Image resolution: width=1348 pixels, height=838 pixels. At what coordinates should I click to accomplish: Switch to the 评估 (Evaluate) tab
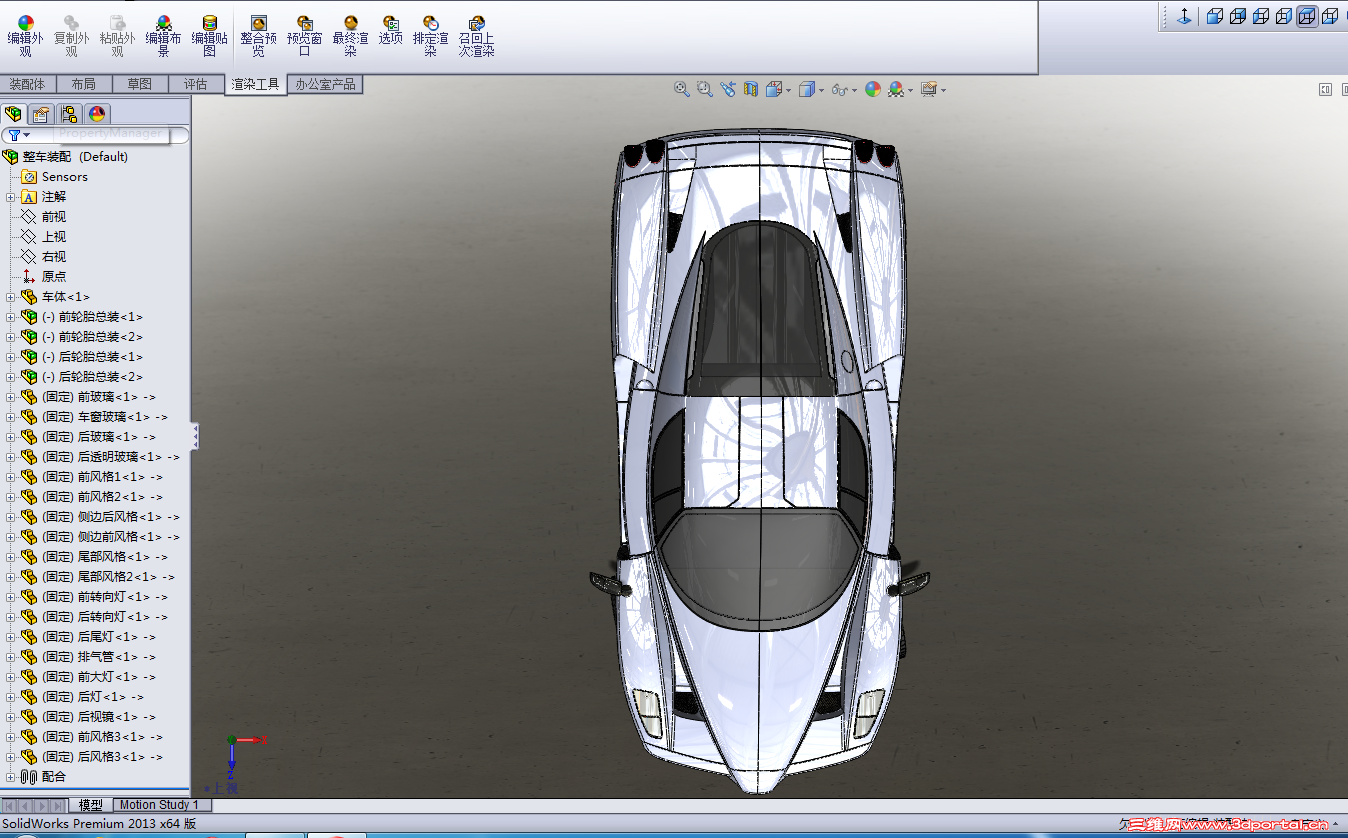(x=195, y=84)
